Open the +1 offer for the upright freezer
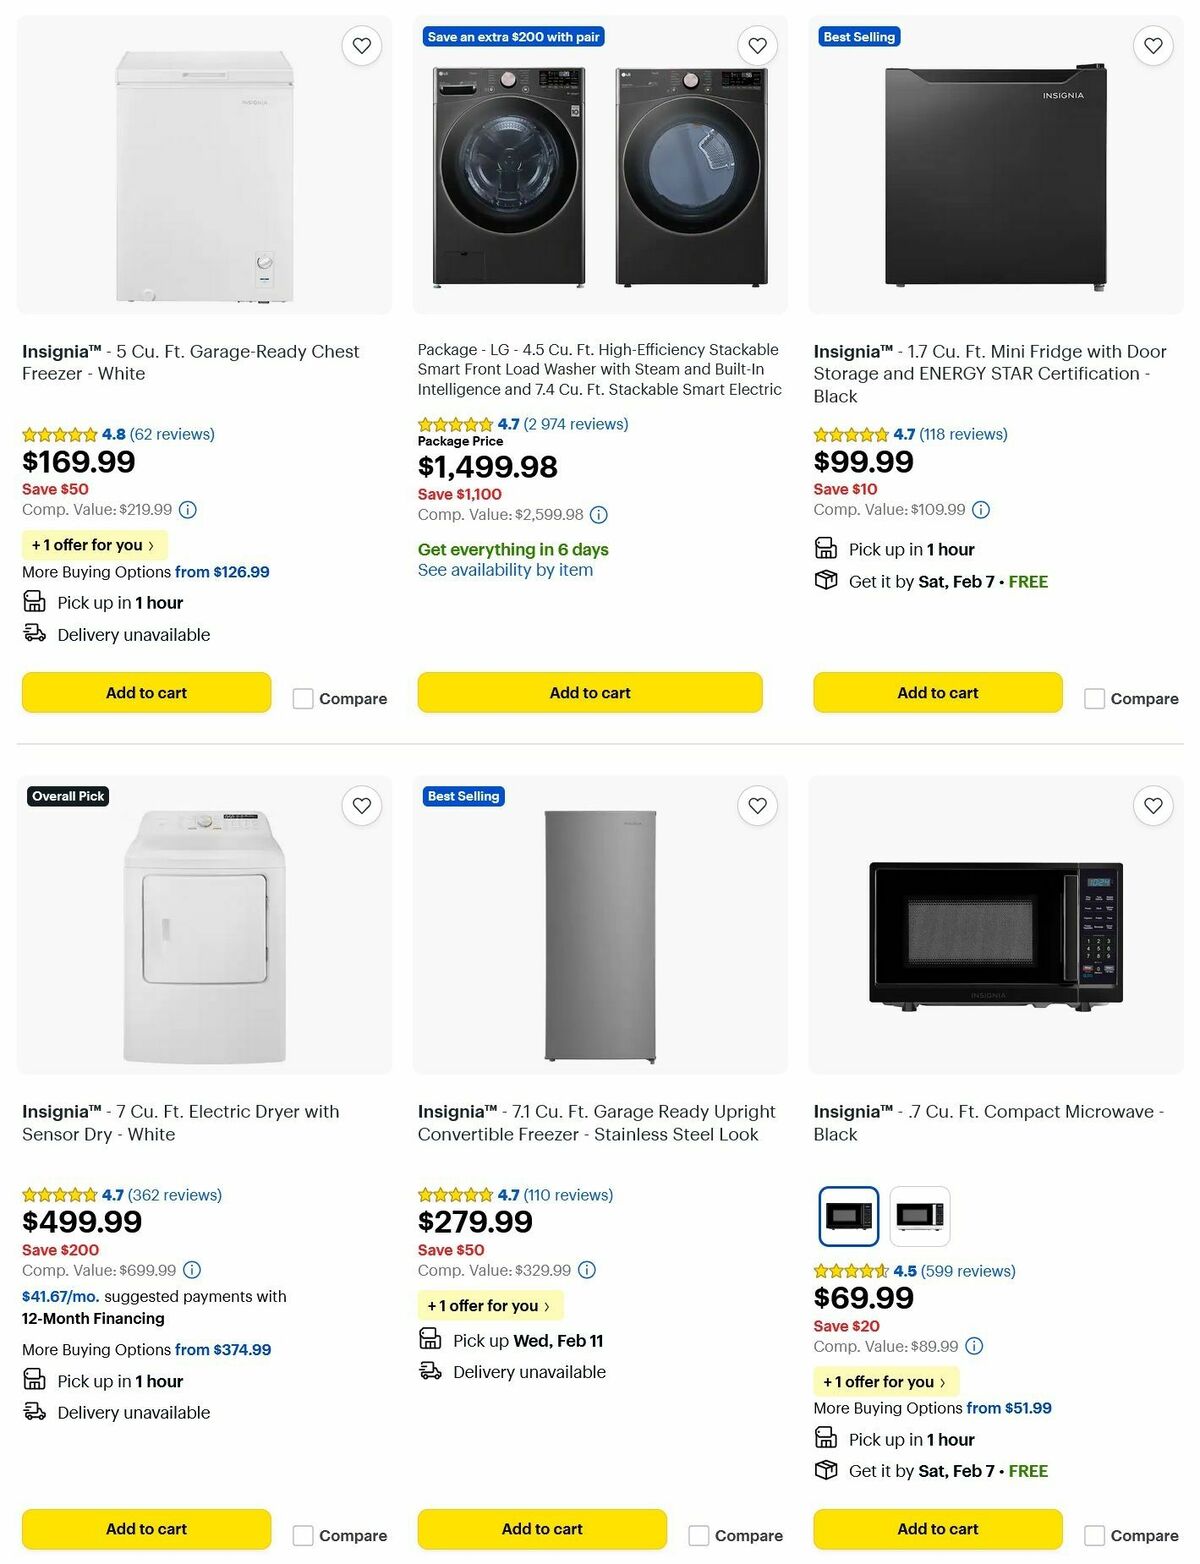This screenshot has width=1200, height=1564. (490, 1306)
